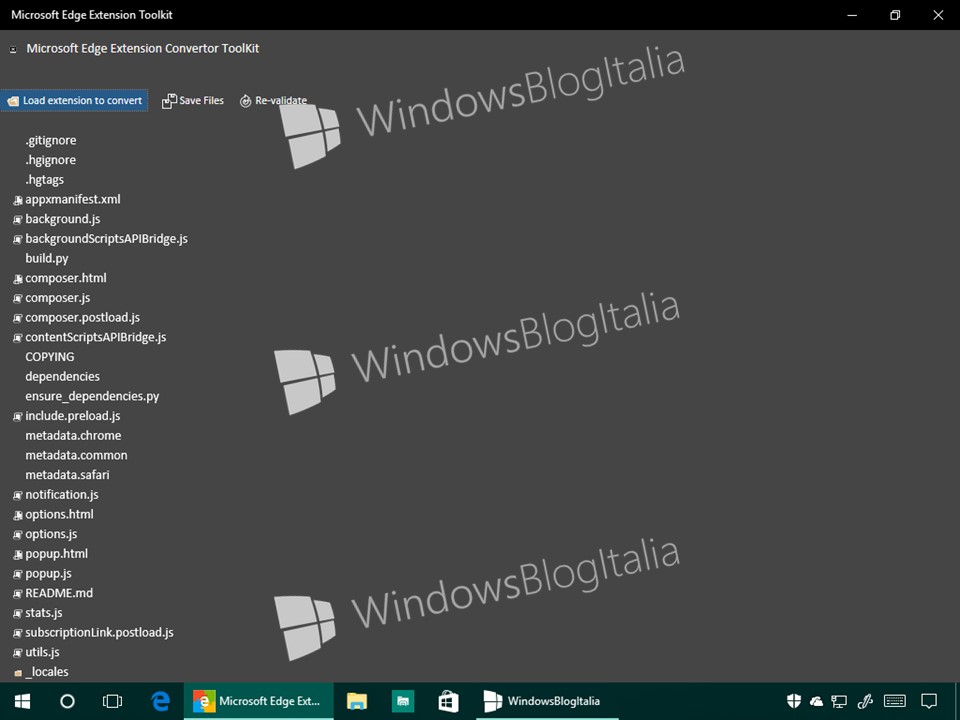Expand the _locales folder
Screen dimensions: 960x720
tap(18, 673)
